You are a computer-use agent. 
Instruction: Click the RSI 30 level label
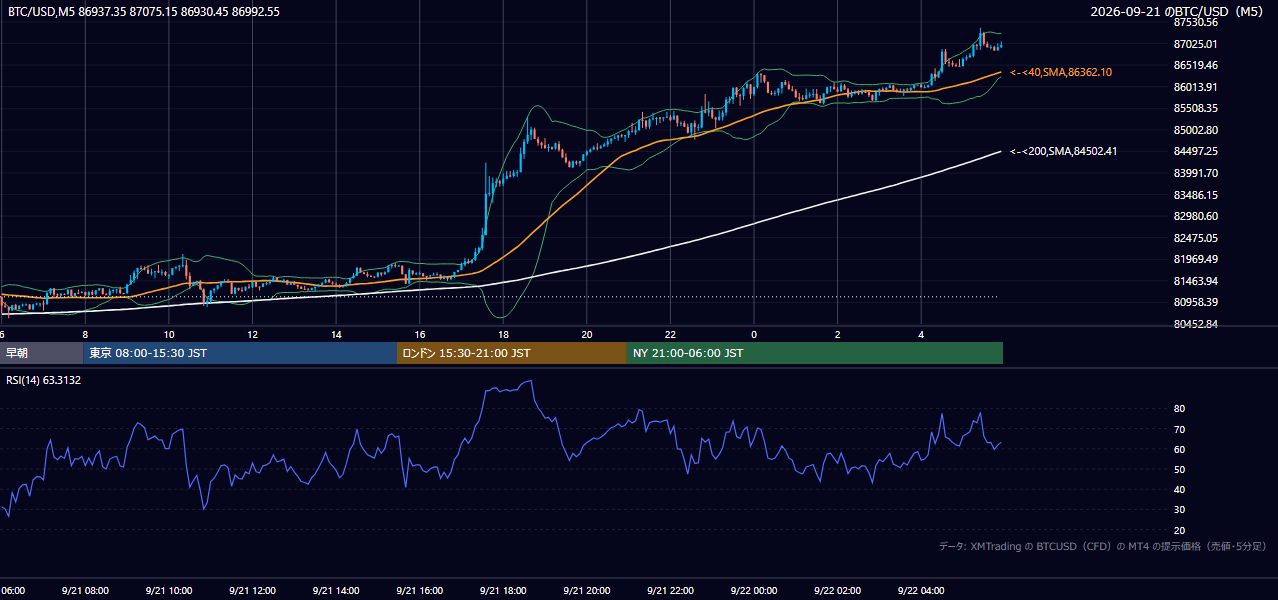pos(1179,510)
